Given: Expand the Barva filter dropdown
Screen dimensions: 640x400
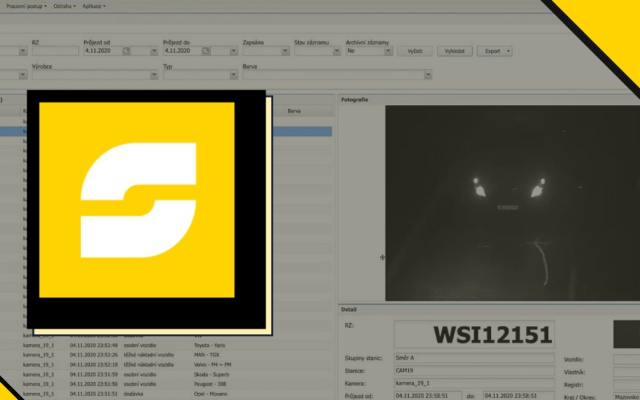Looking at the screenshot, I should 428,75.
